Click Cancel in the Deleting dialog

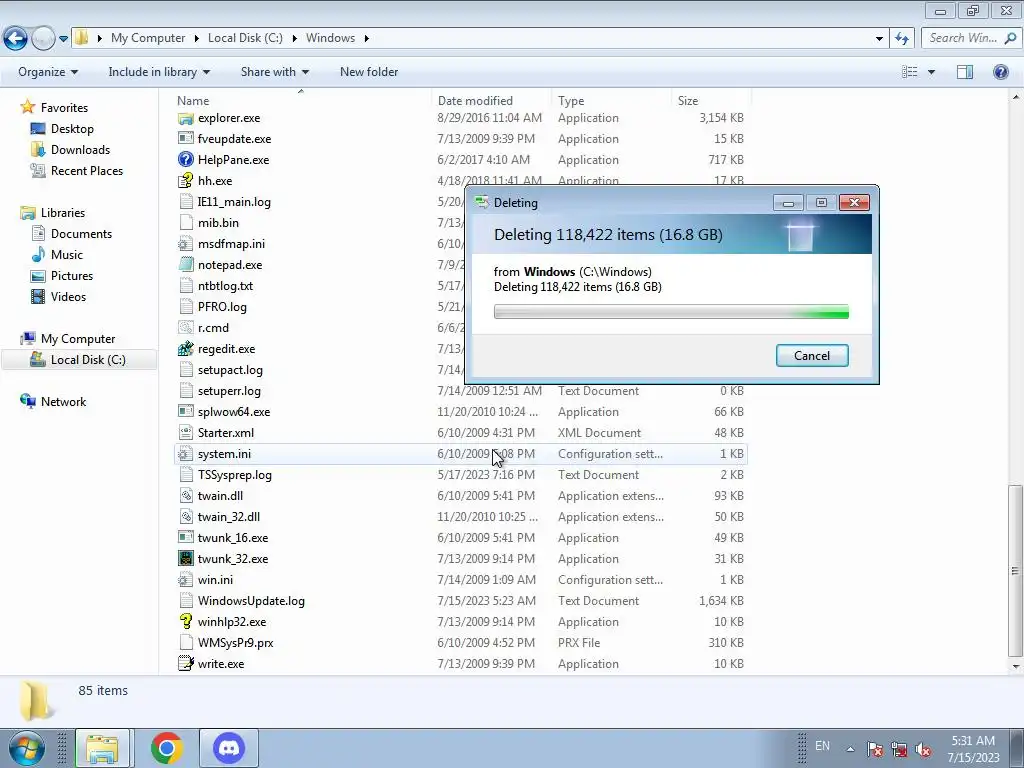tap(812, 356)
